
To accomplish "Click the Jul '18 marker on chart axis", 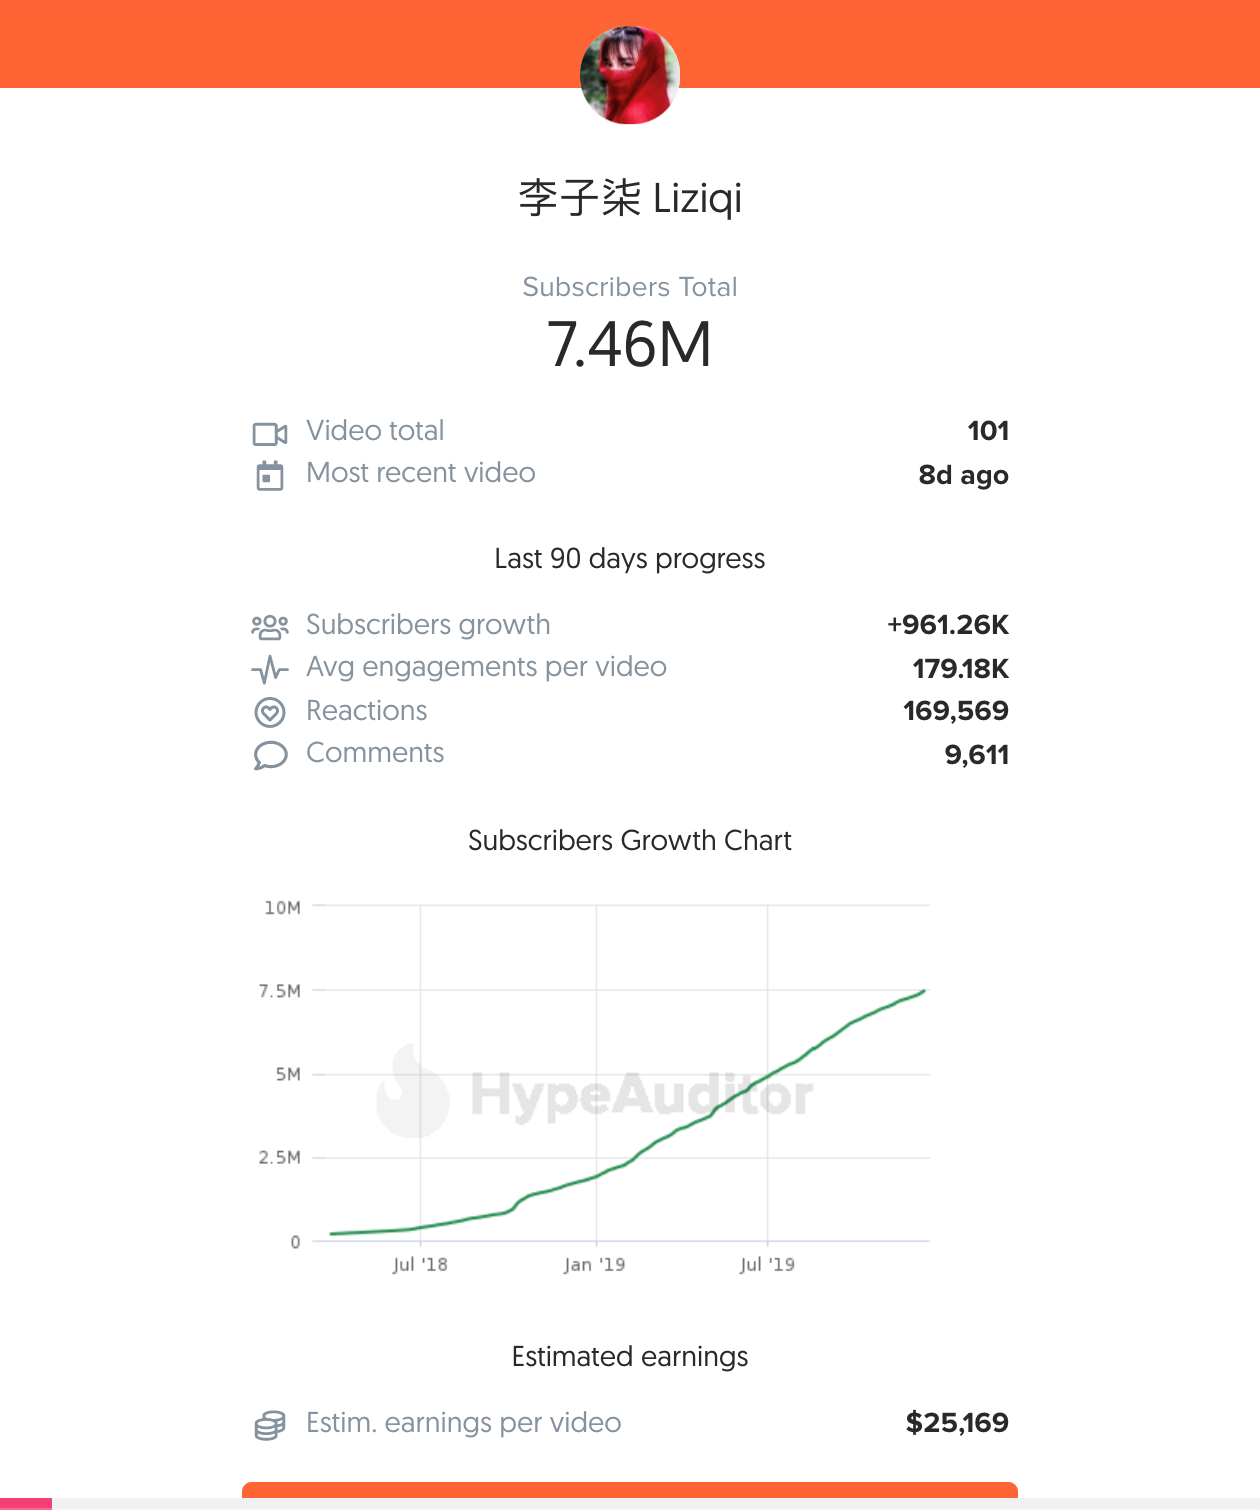I will (x=420, y=1264).
